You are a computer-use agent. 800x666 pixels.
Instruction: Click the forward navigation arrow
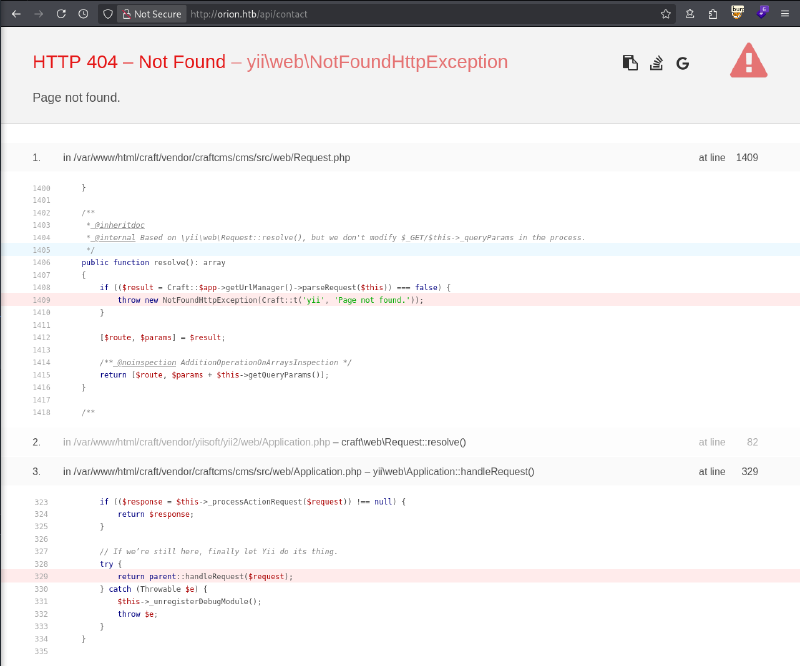[39, 14]
